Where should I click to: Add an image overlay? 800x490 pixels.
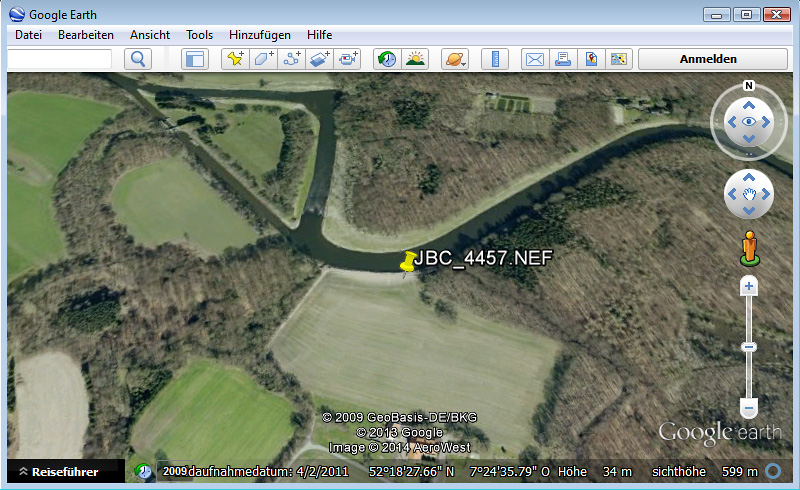pos(320,59)
